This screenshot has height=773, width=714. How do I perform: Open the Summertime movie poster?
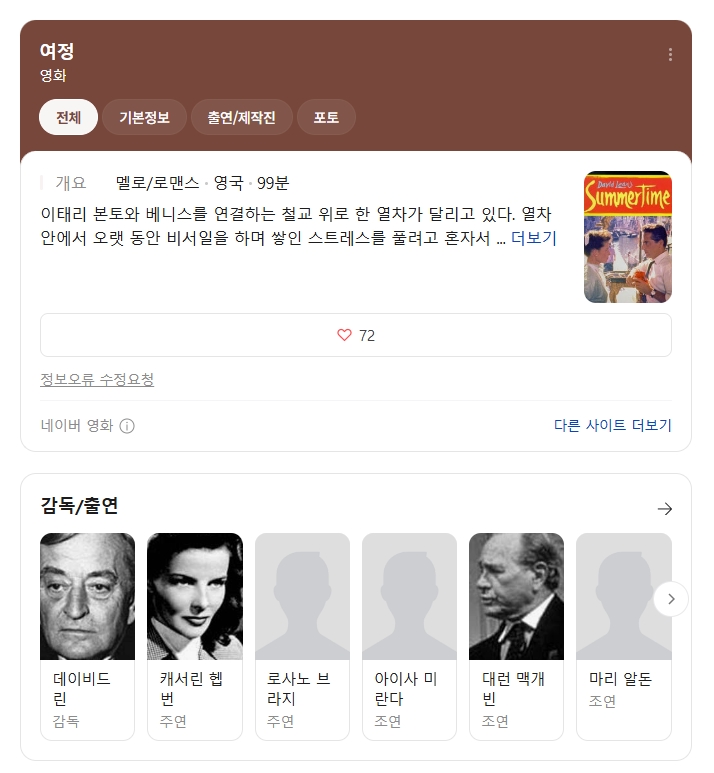pos(628,237)
